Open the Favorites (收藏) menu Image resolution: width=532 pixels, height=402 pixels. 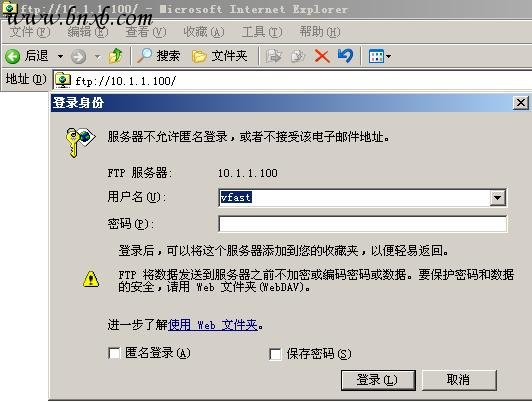[x=204, y=32]
